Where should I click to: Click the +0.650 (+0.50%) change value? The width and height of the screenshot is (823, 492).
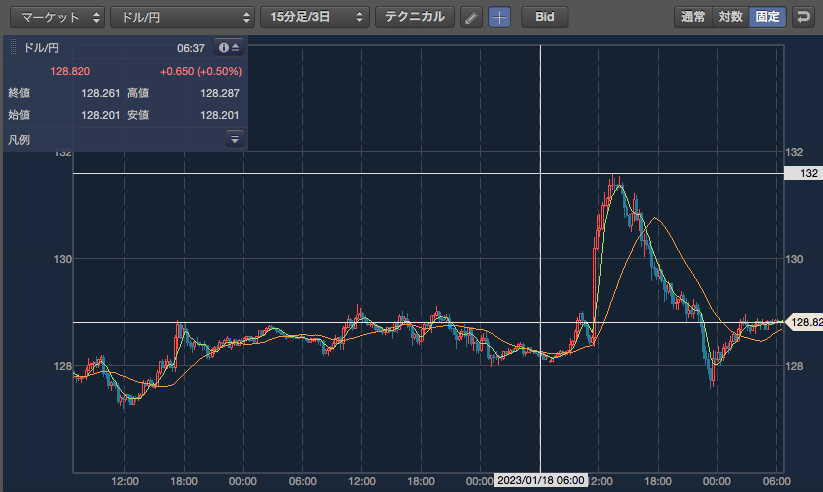(x=201, y=71)
